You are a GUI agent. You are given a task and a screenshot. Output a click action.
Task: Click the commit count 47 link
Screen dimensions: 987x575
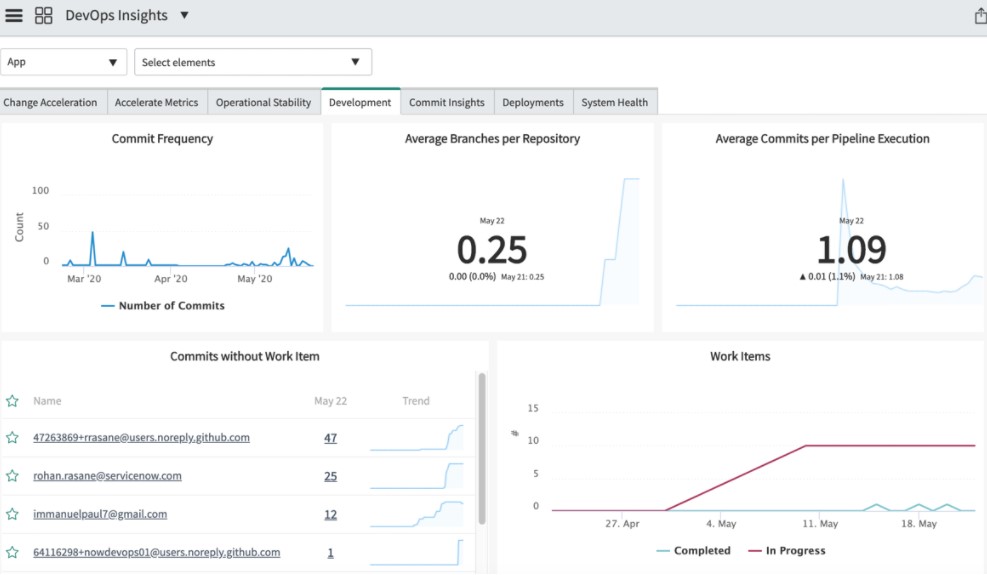pyautogui.click(x=330, y=438)
